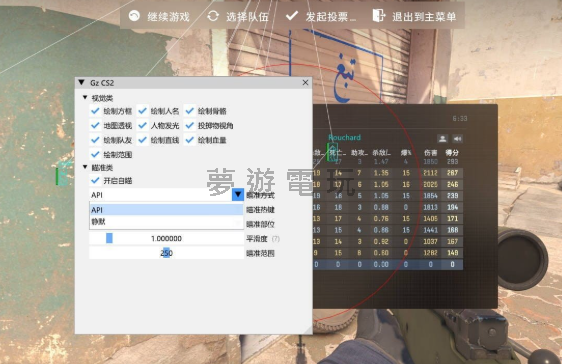Uncheck the 绘制方框 checkbox
This screenshot has width=562, height=364.
95,111
